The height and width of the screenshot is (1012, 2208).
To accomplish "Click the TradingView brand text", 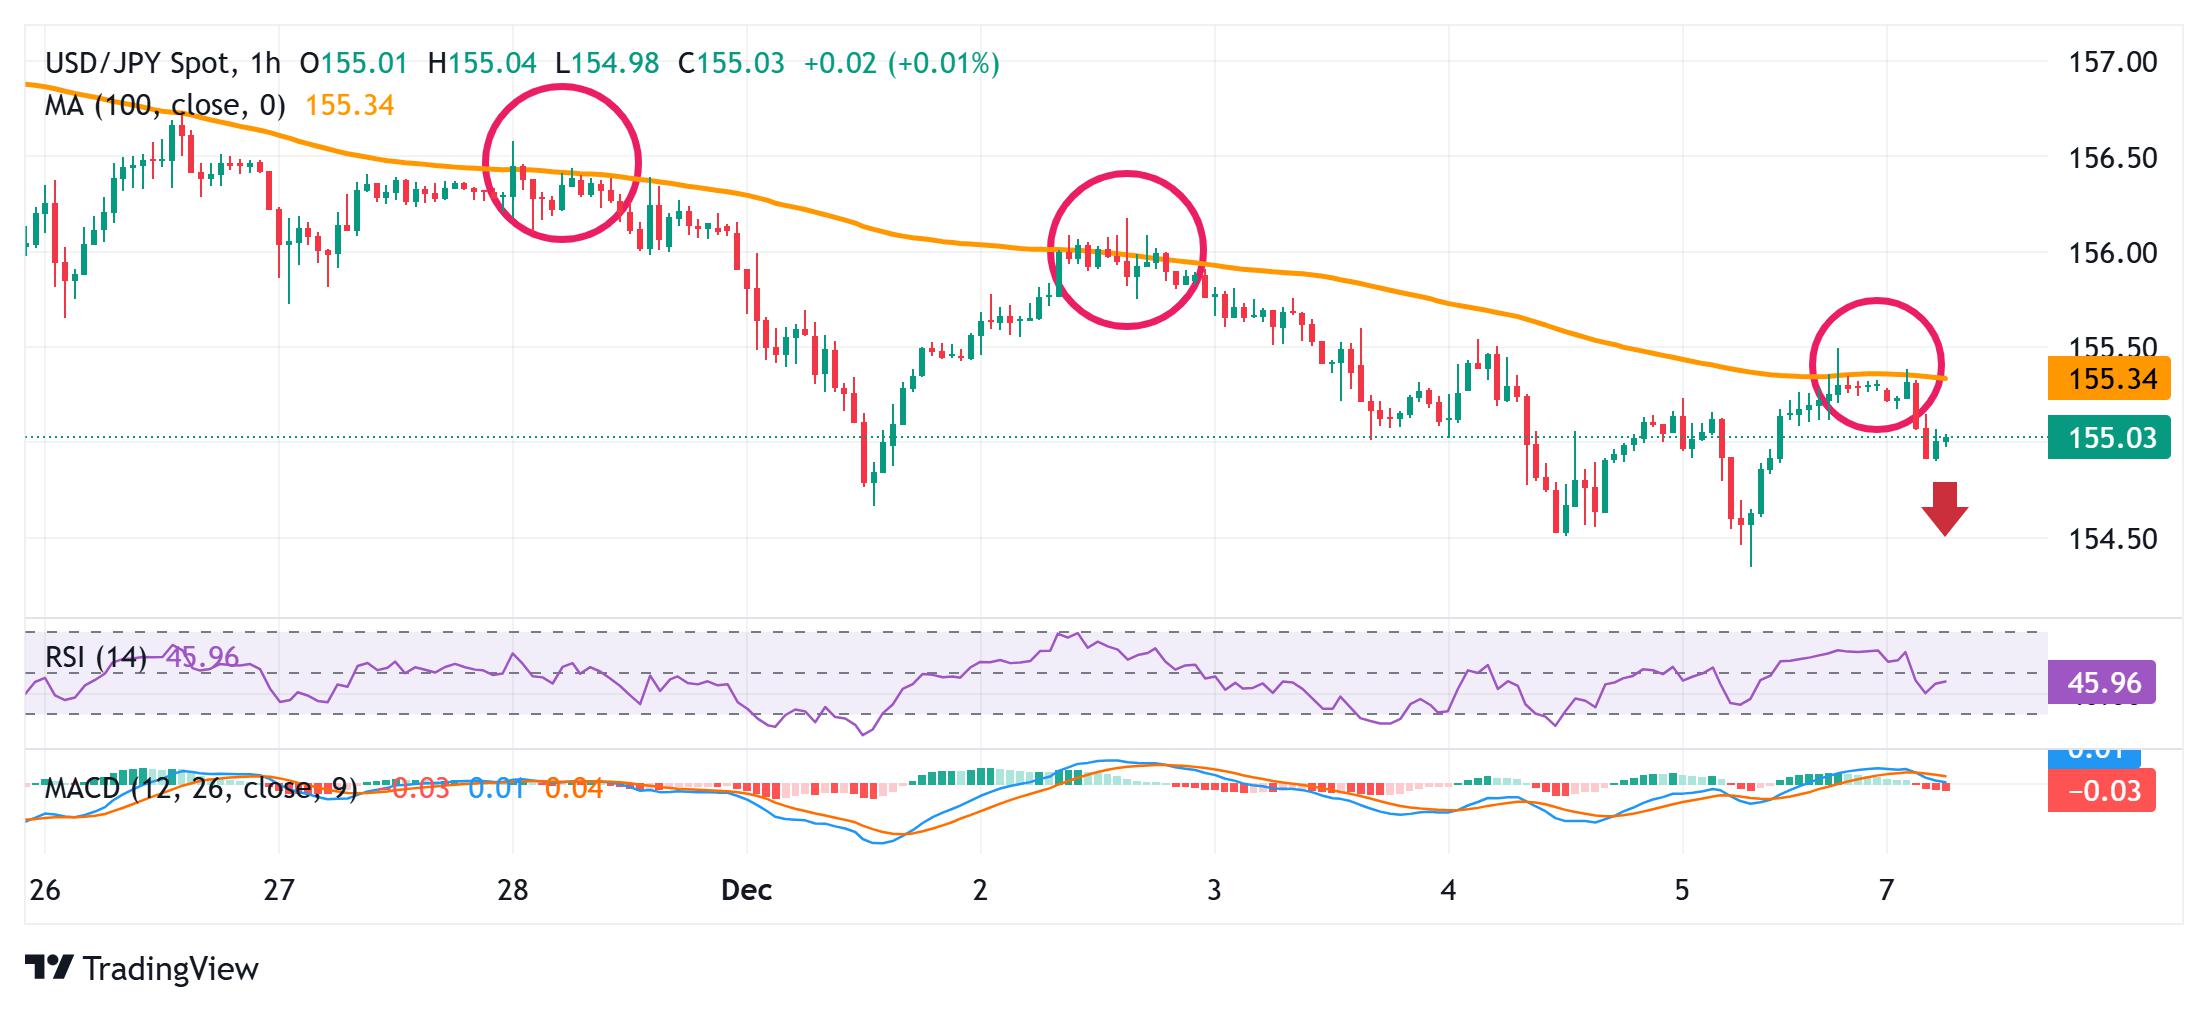I will [171, 968].
